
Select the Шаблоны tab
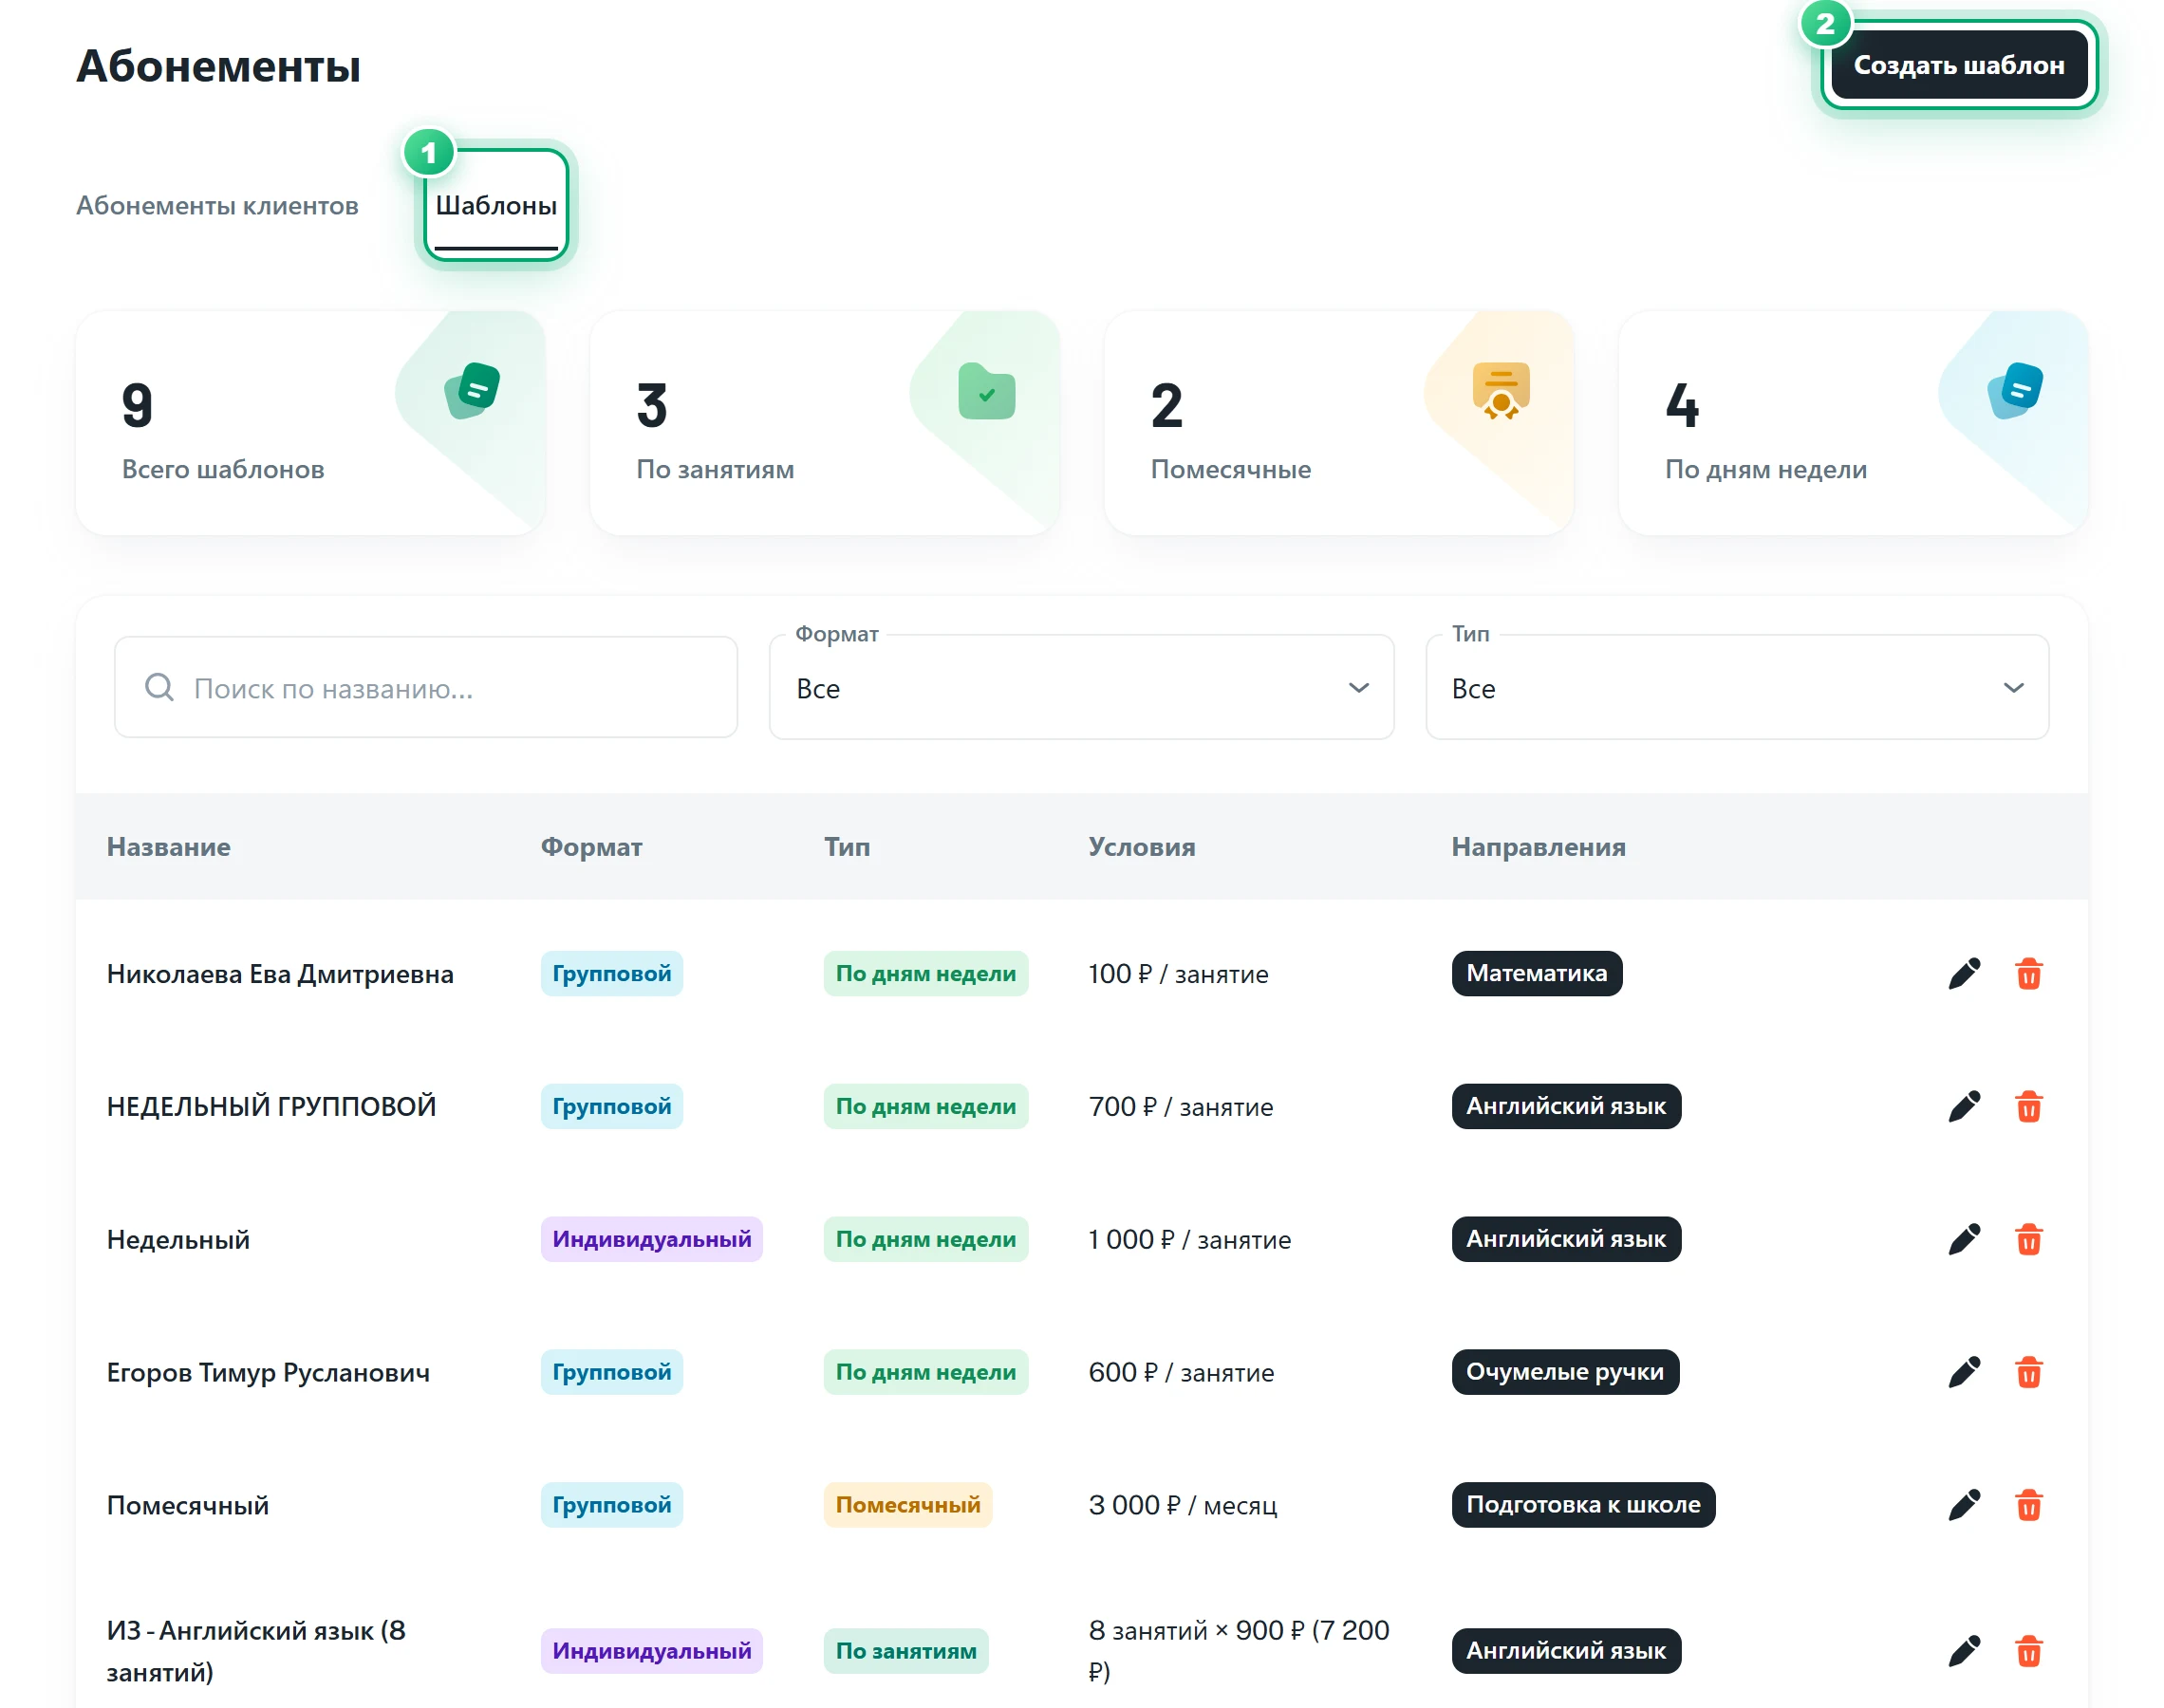click(x=496, y=206)
